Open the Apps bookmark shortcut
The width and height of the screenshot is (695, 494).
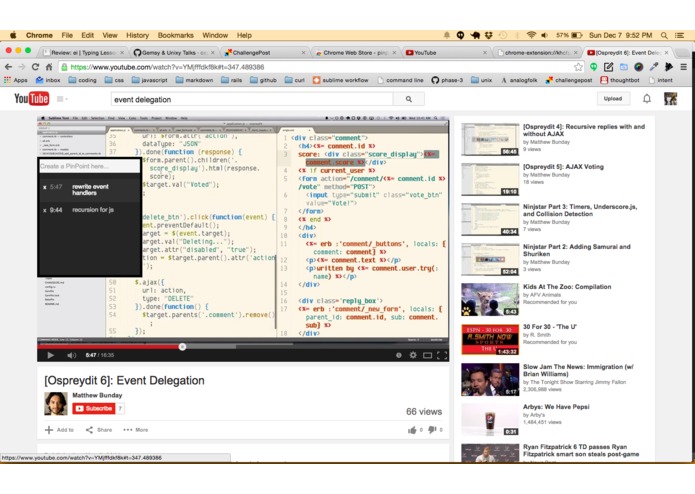(x=16, y=80)
